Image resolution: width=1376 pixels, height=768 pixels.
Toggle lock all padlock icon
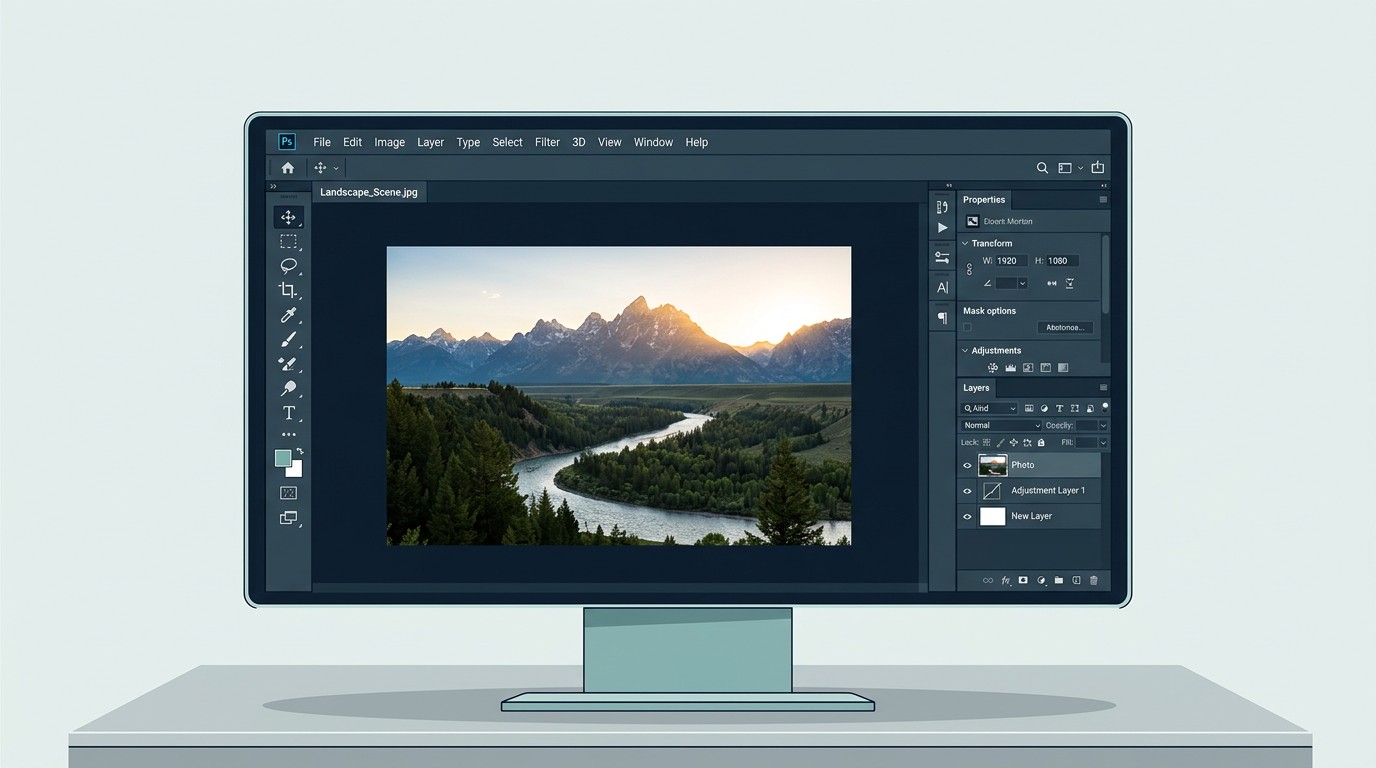(x=1041, y=442)
